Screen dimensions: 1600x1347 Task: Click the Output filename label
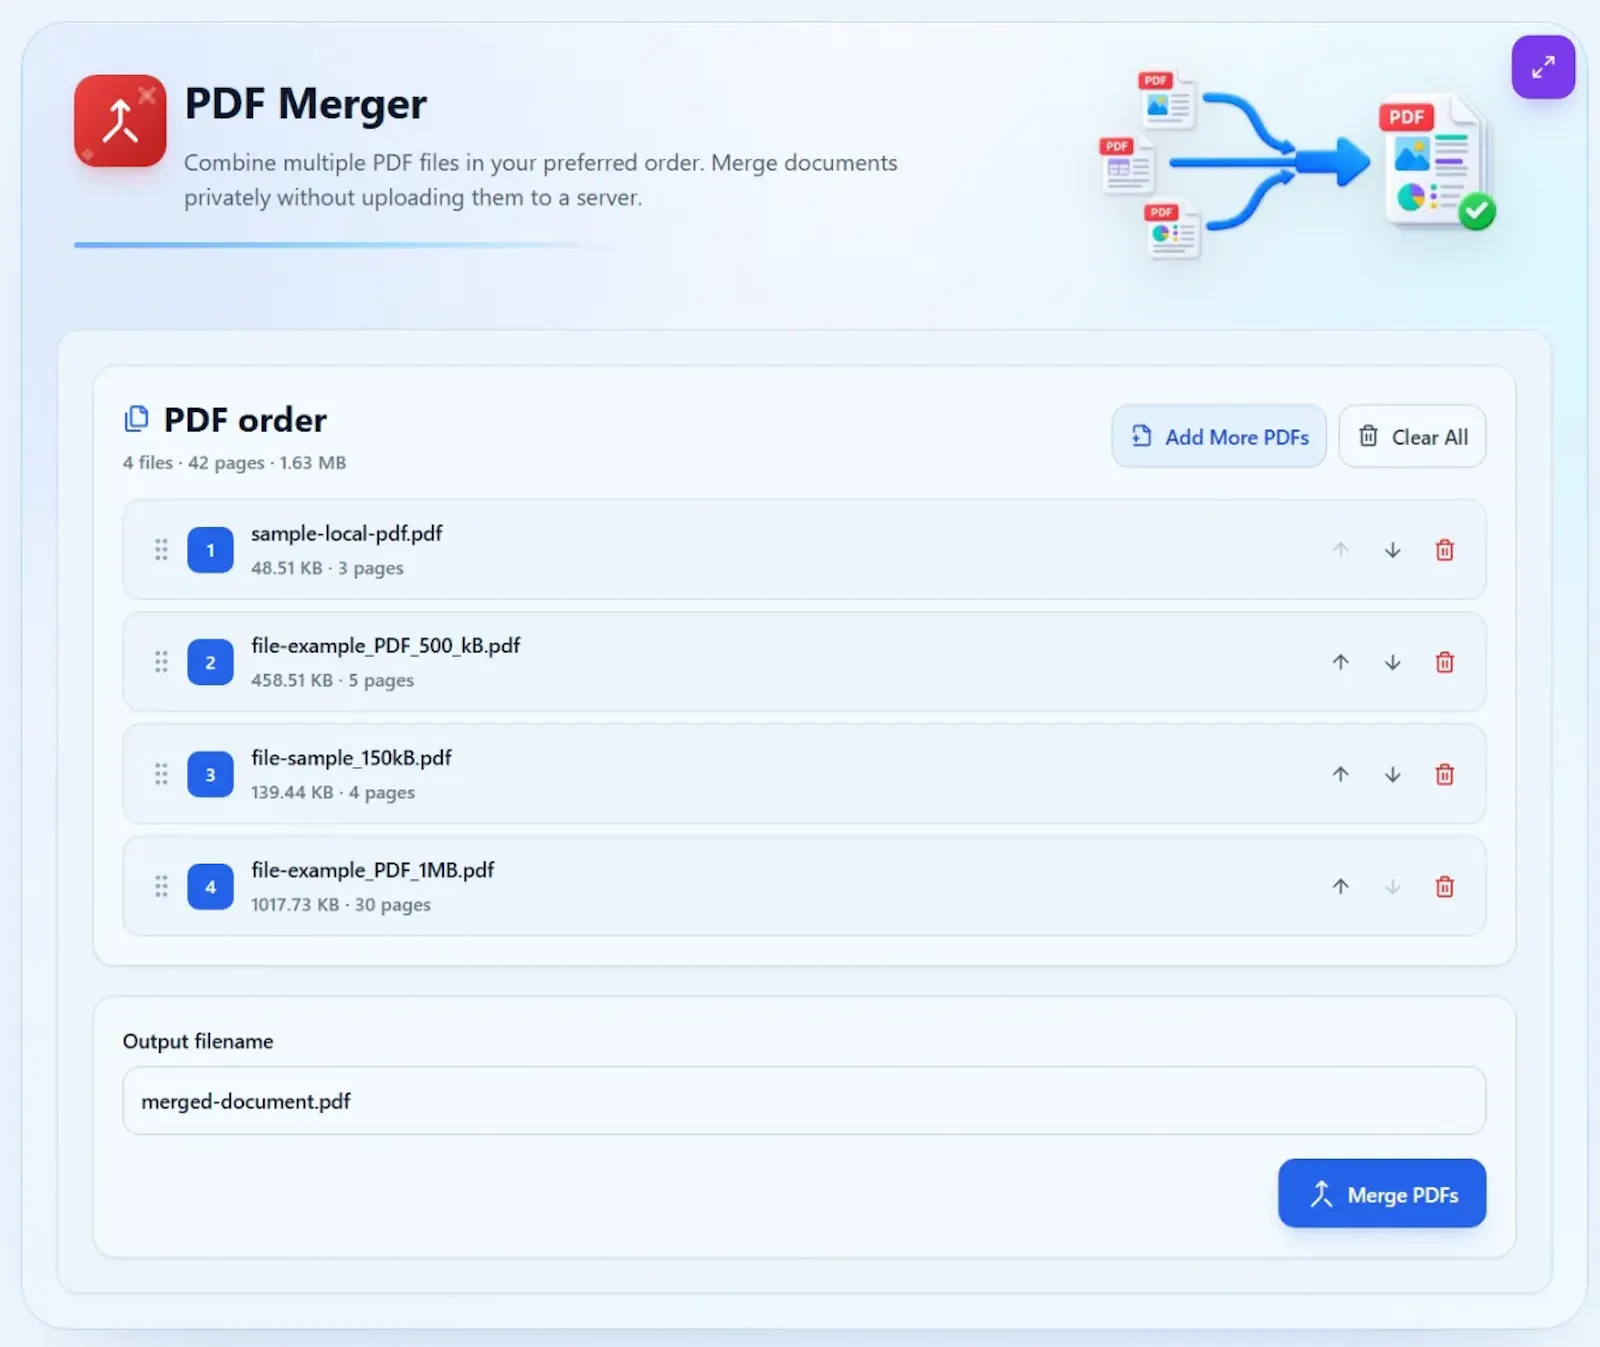198,1041
